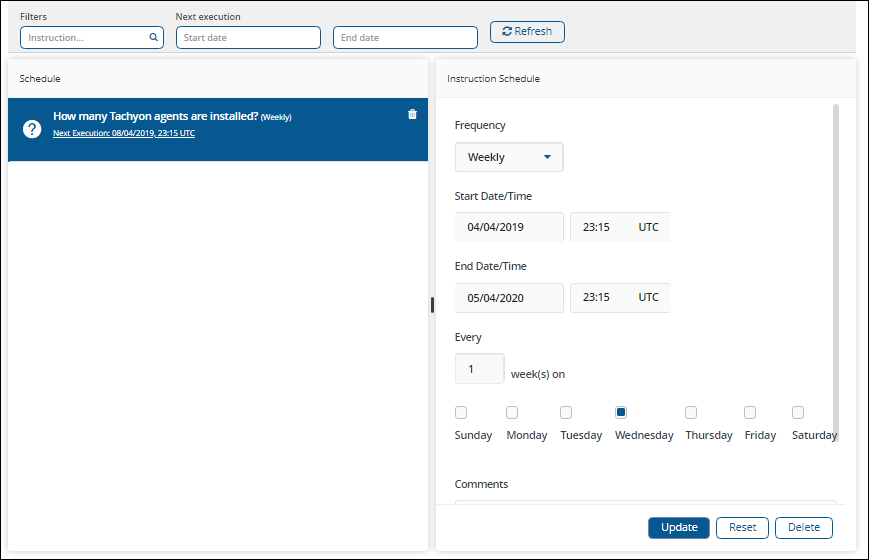Click the Every week(s) number field
The height and width of the screenshot is (560, 869).
pos(479,369)
